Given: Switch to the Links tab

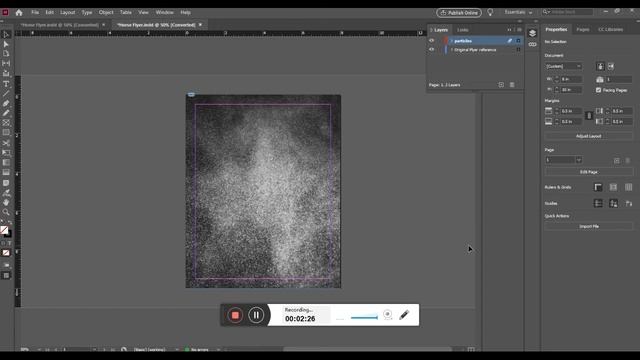Looking at the screenshot, I should [462, 30].
